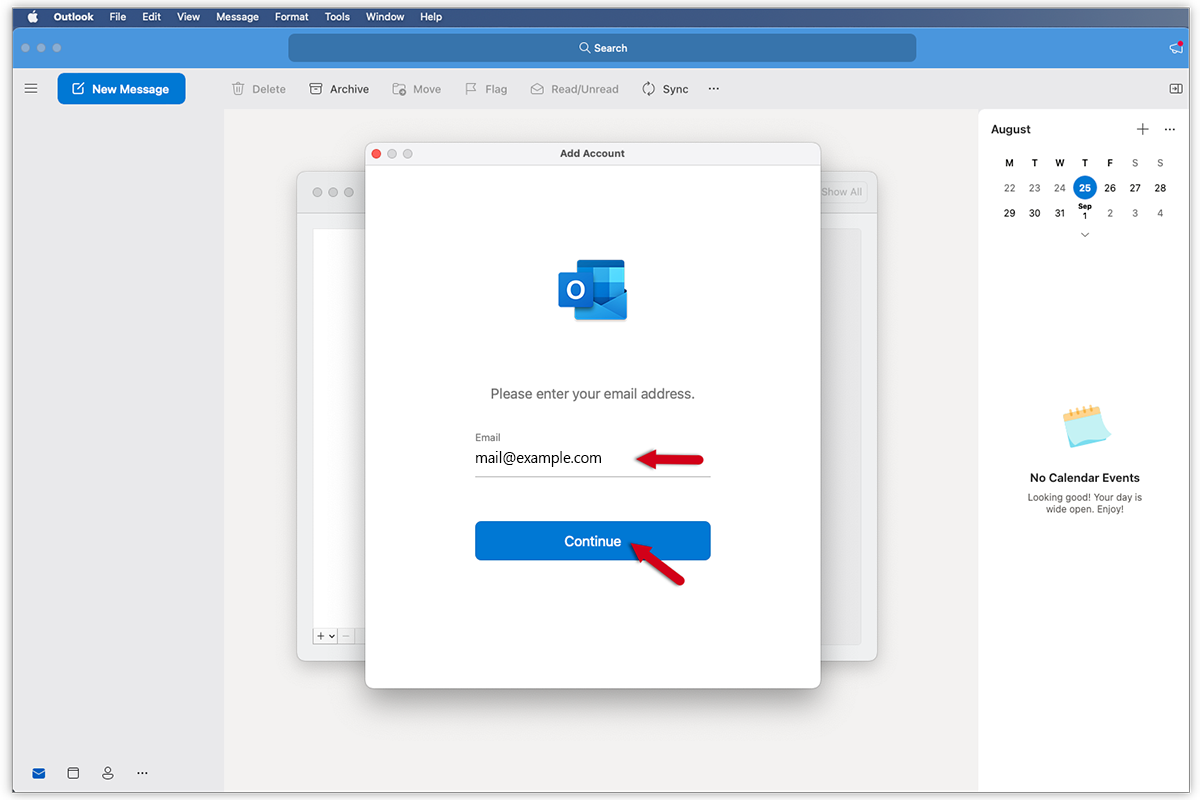This screenshot has width=1200, height=800.
Task: Open the People contacts view
Action: pyautogui.click(x=108, y=773)
